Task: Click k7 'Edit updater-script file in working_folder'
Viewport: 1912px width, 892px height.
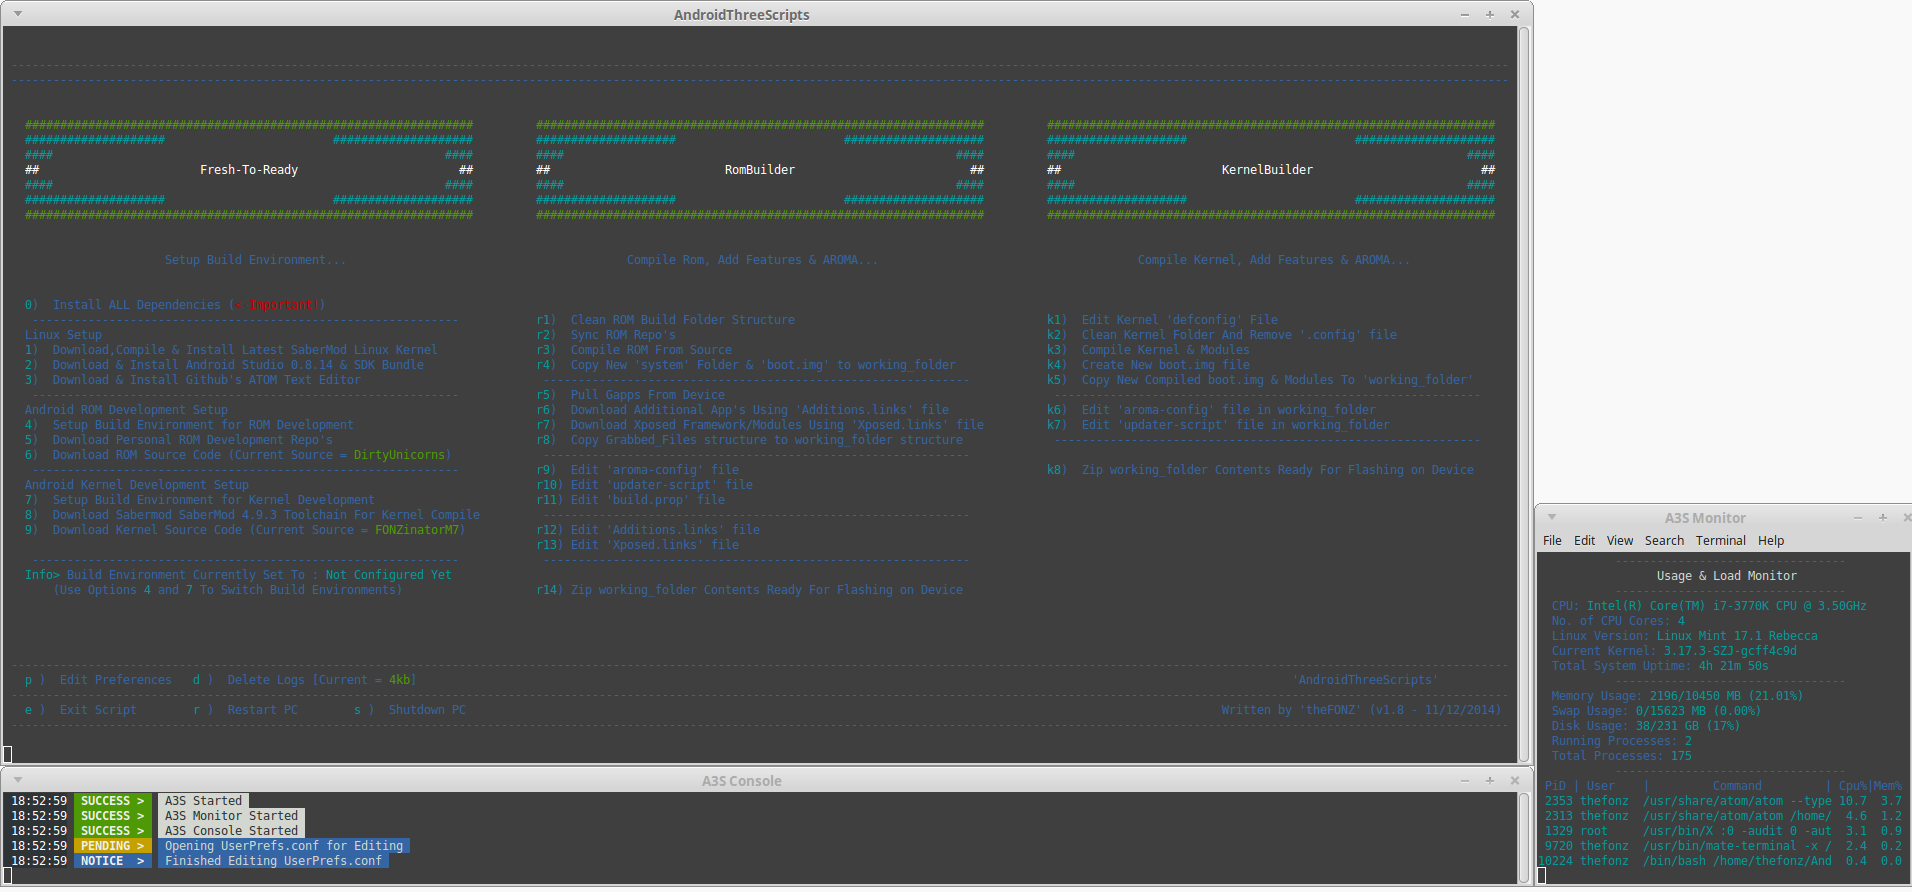Action: click(x=1218, y=425)
